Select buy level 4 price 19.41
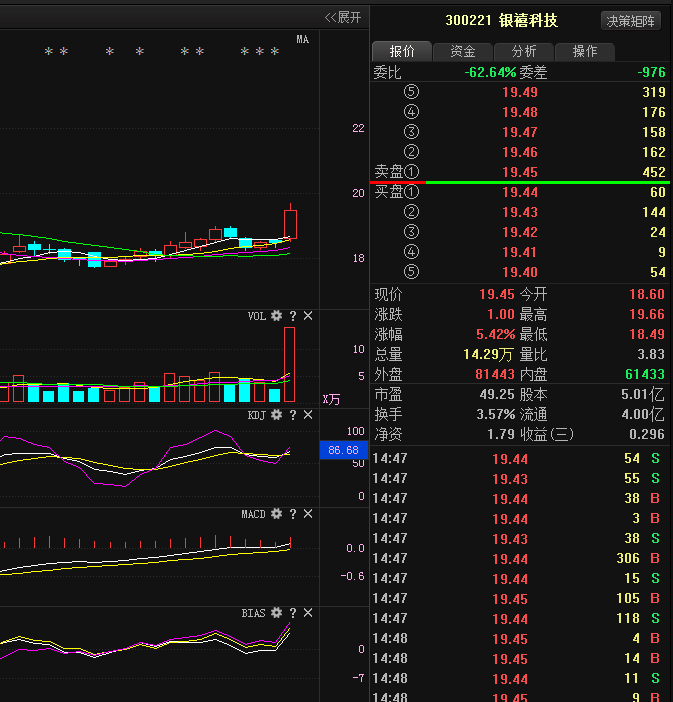This screenshot has width=673, height=702. tap(520, 253)
